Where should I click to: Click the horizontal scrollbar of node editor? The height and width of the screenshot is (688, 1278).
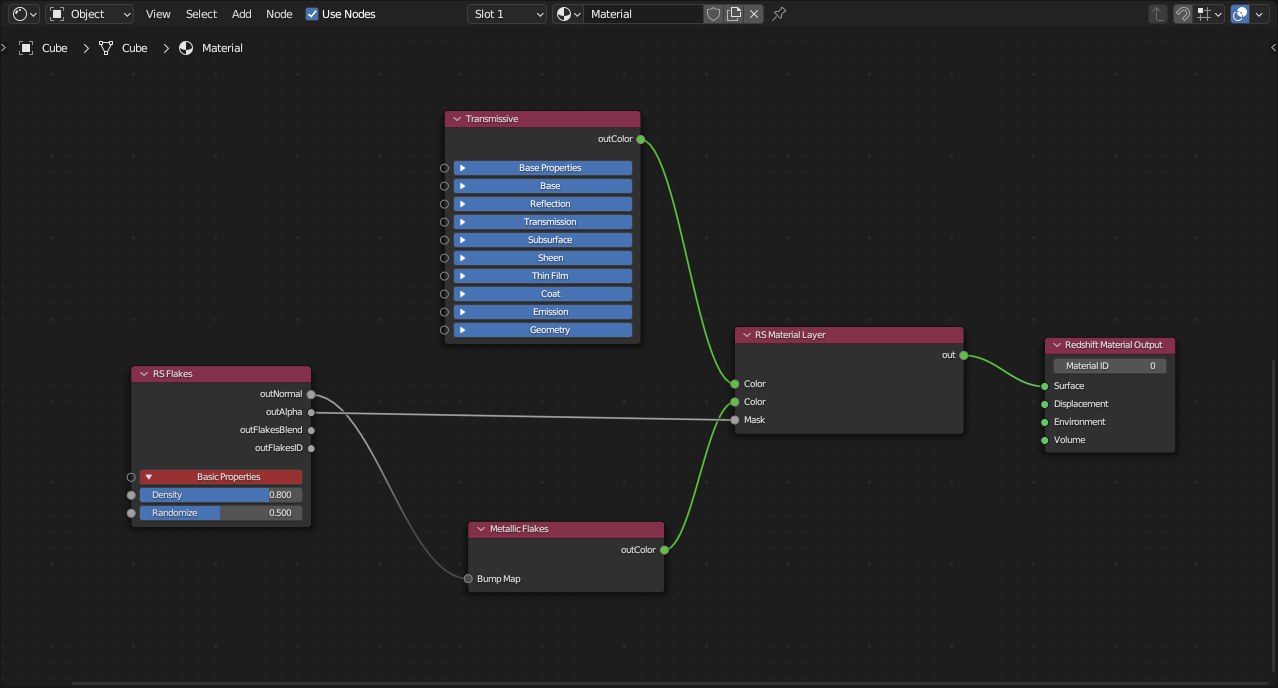tap(670, 684)
